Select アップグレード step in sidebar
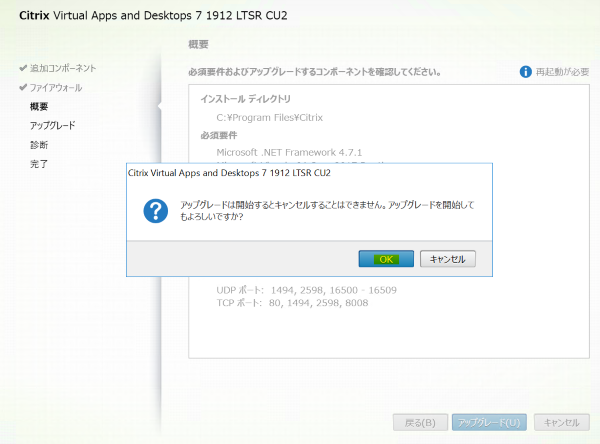Image resolution: width=600 pixels, height=444 pixels. coord(52,126)
